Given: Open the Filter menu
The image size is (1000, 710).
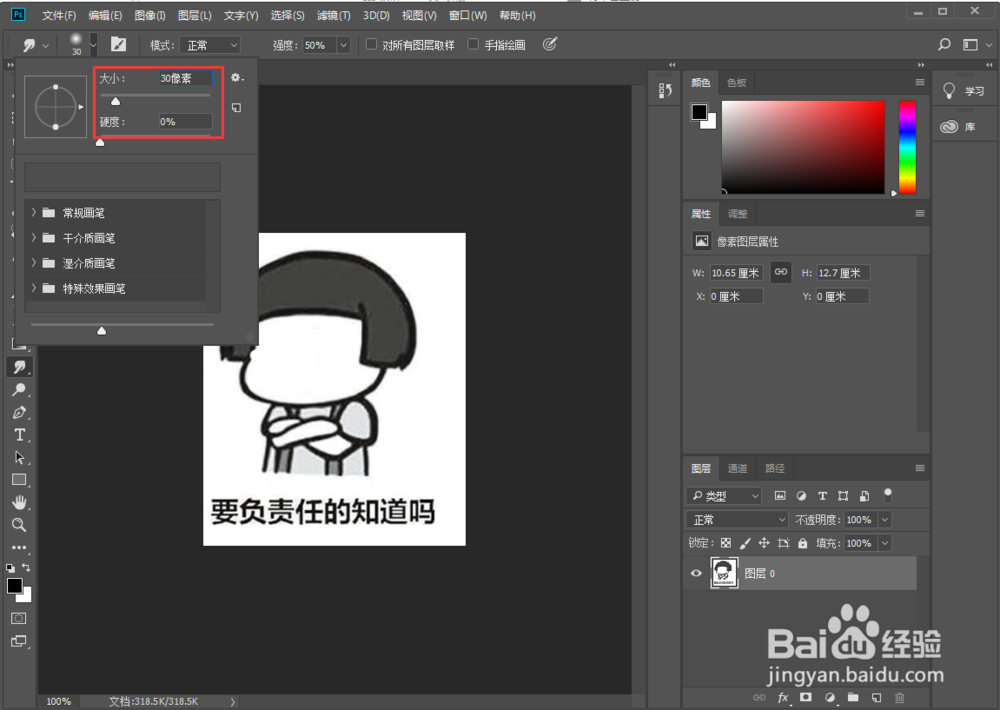Looking at the screenshot, I should click(x=334, y=15).
